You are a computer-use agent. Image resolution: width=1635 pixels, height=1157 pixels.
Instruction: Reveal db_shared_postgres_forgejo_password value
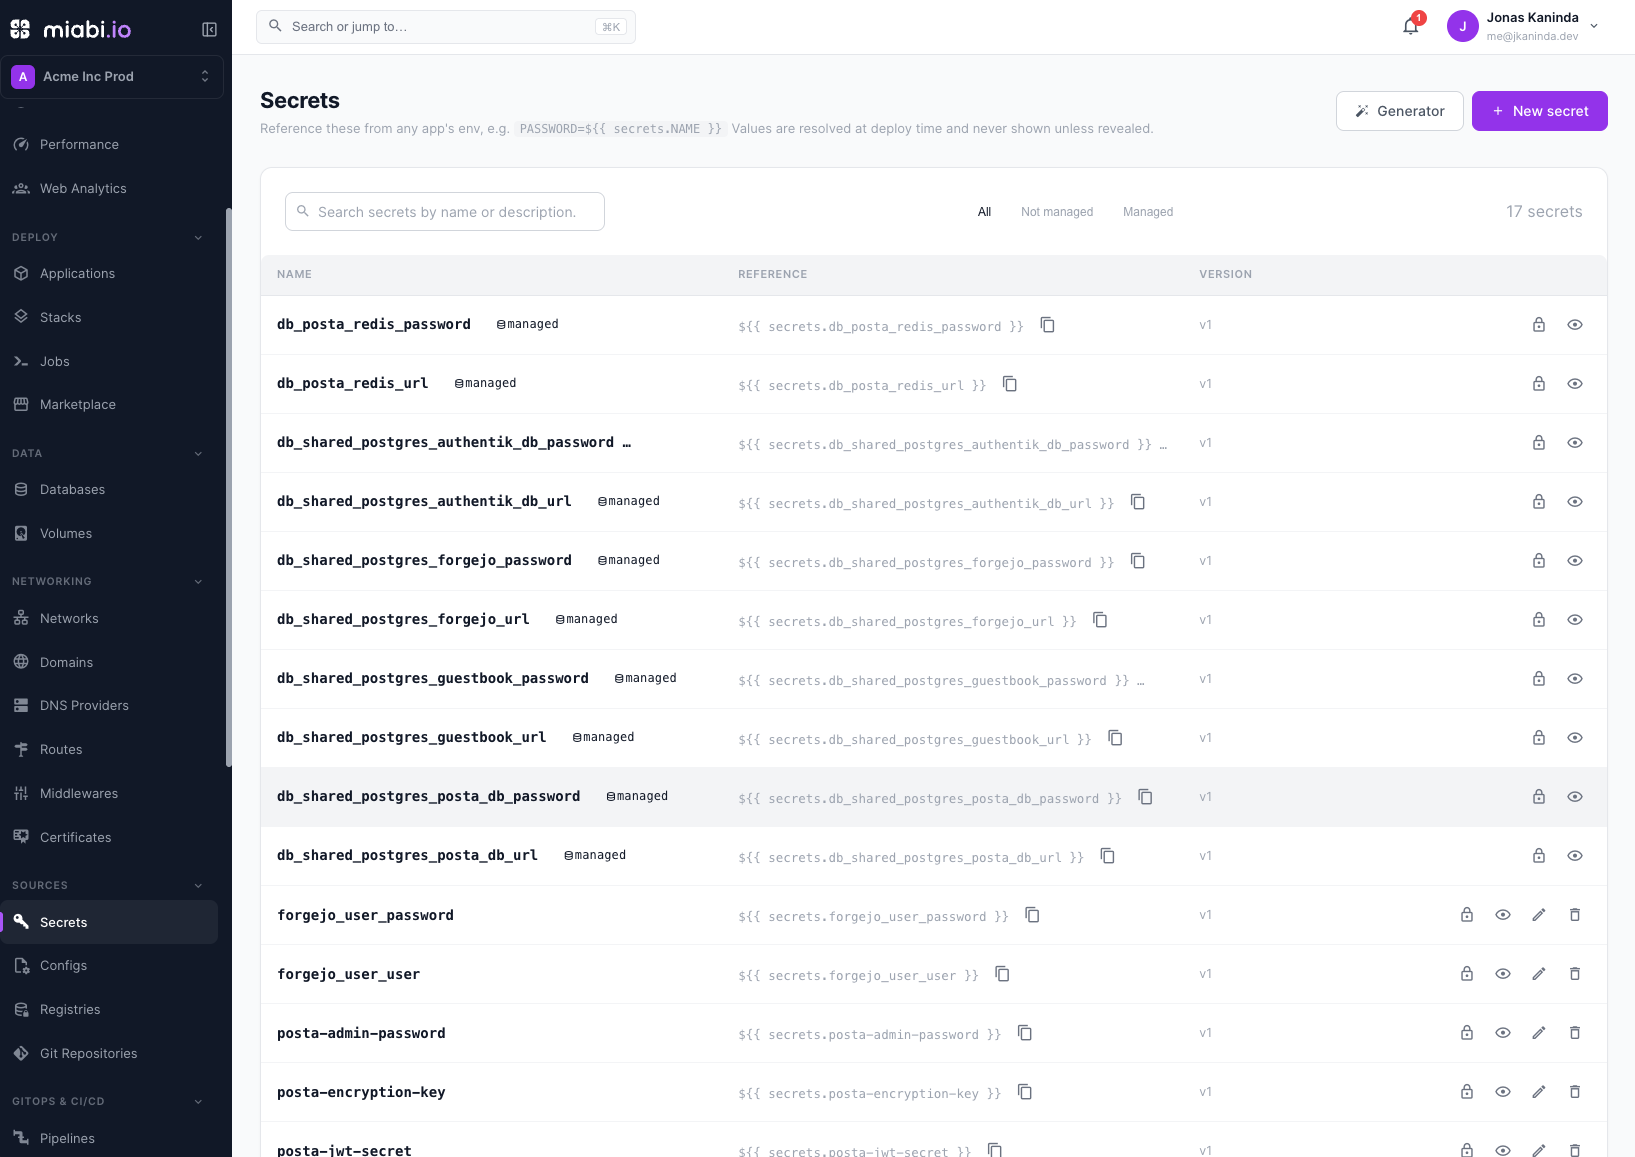click(x=1575, y=561)
